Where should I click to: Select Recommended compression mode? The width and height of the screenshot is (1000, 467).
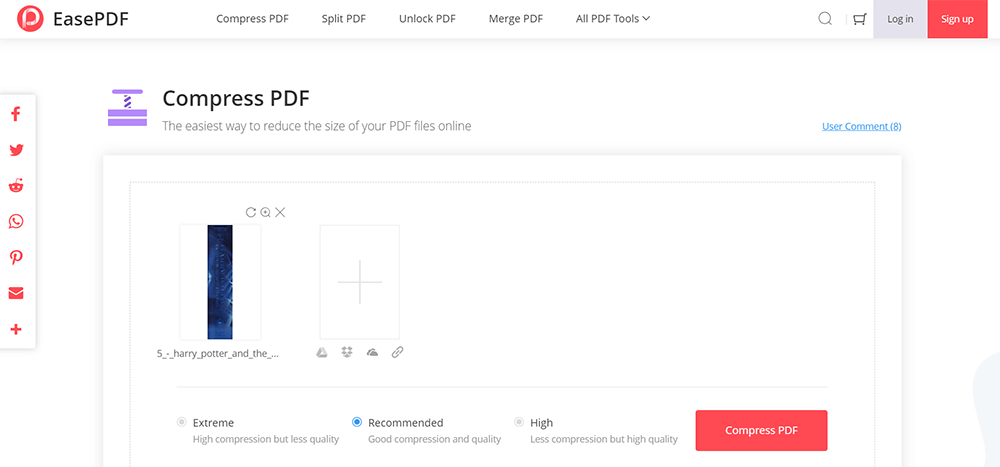point(357,422)
